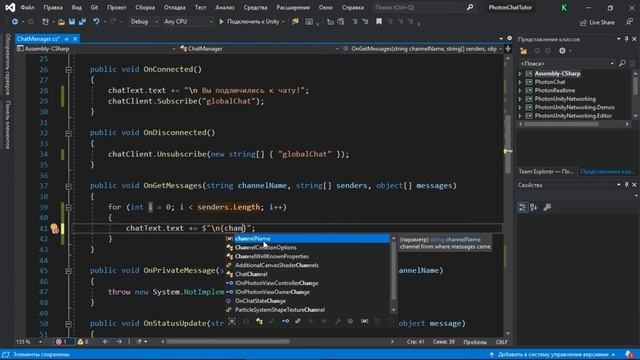
Task: Collapse the OnGetMessages method fold marker
Action: 69,187
